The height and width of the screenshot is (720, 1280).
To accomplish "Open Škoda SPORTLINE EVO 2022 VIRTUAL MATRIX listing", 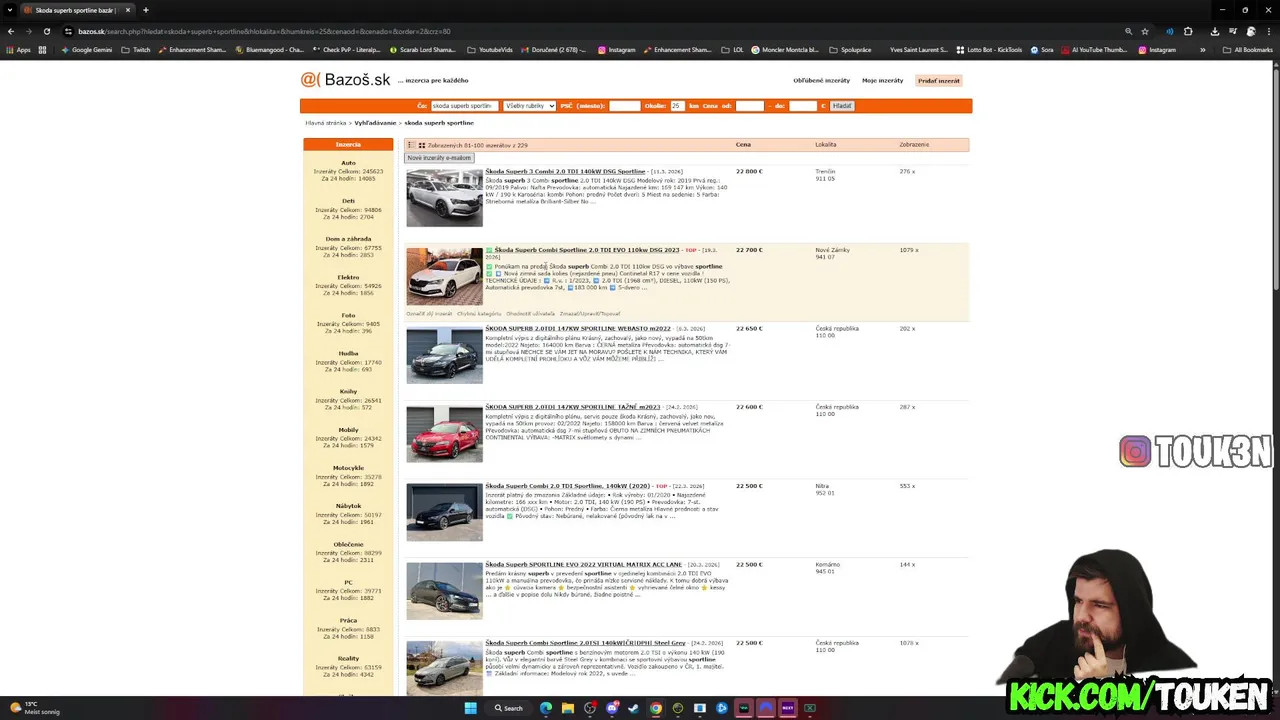I will coord(584,565).
